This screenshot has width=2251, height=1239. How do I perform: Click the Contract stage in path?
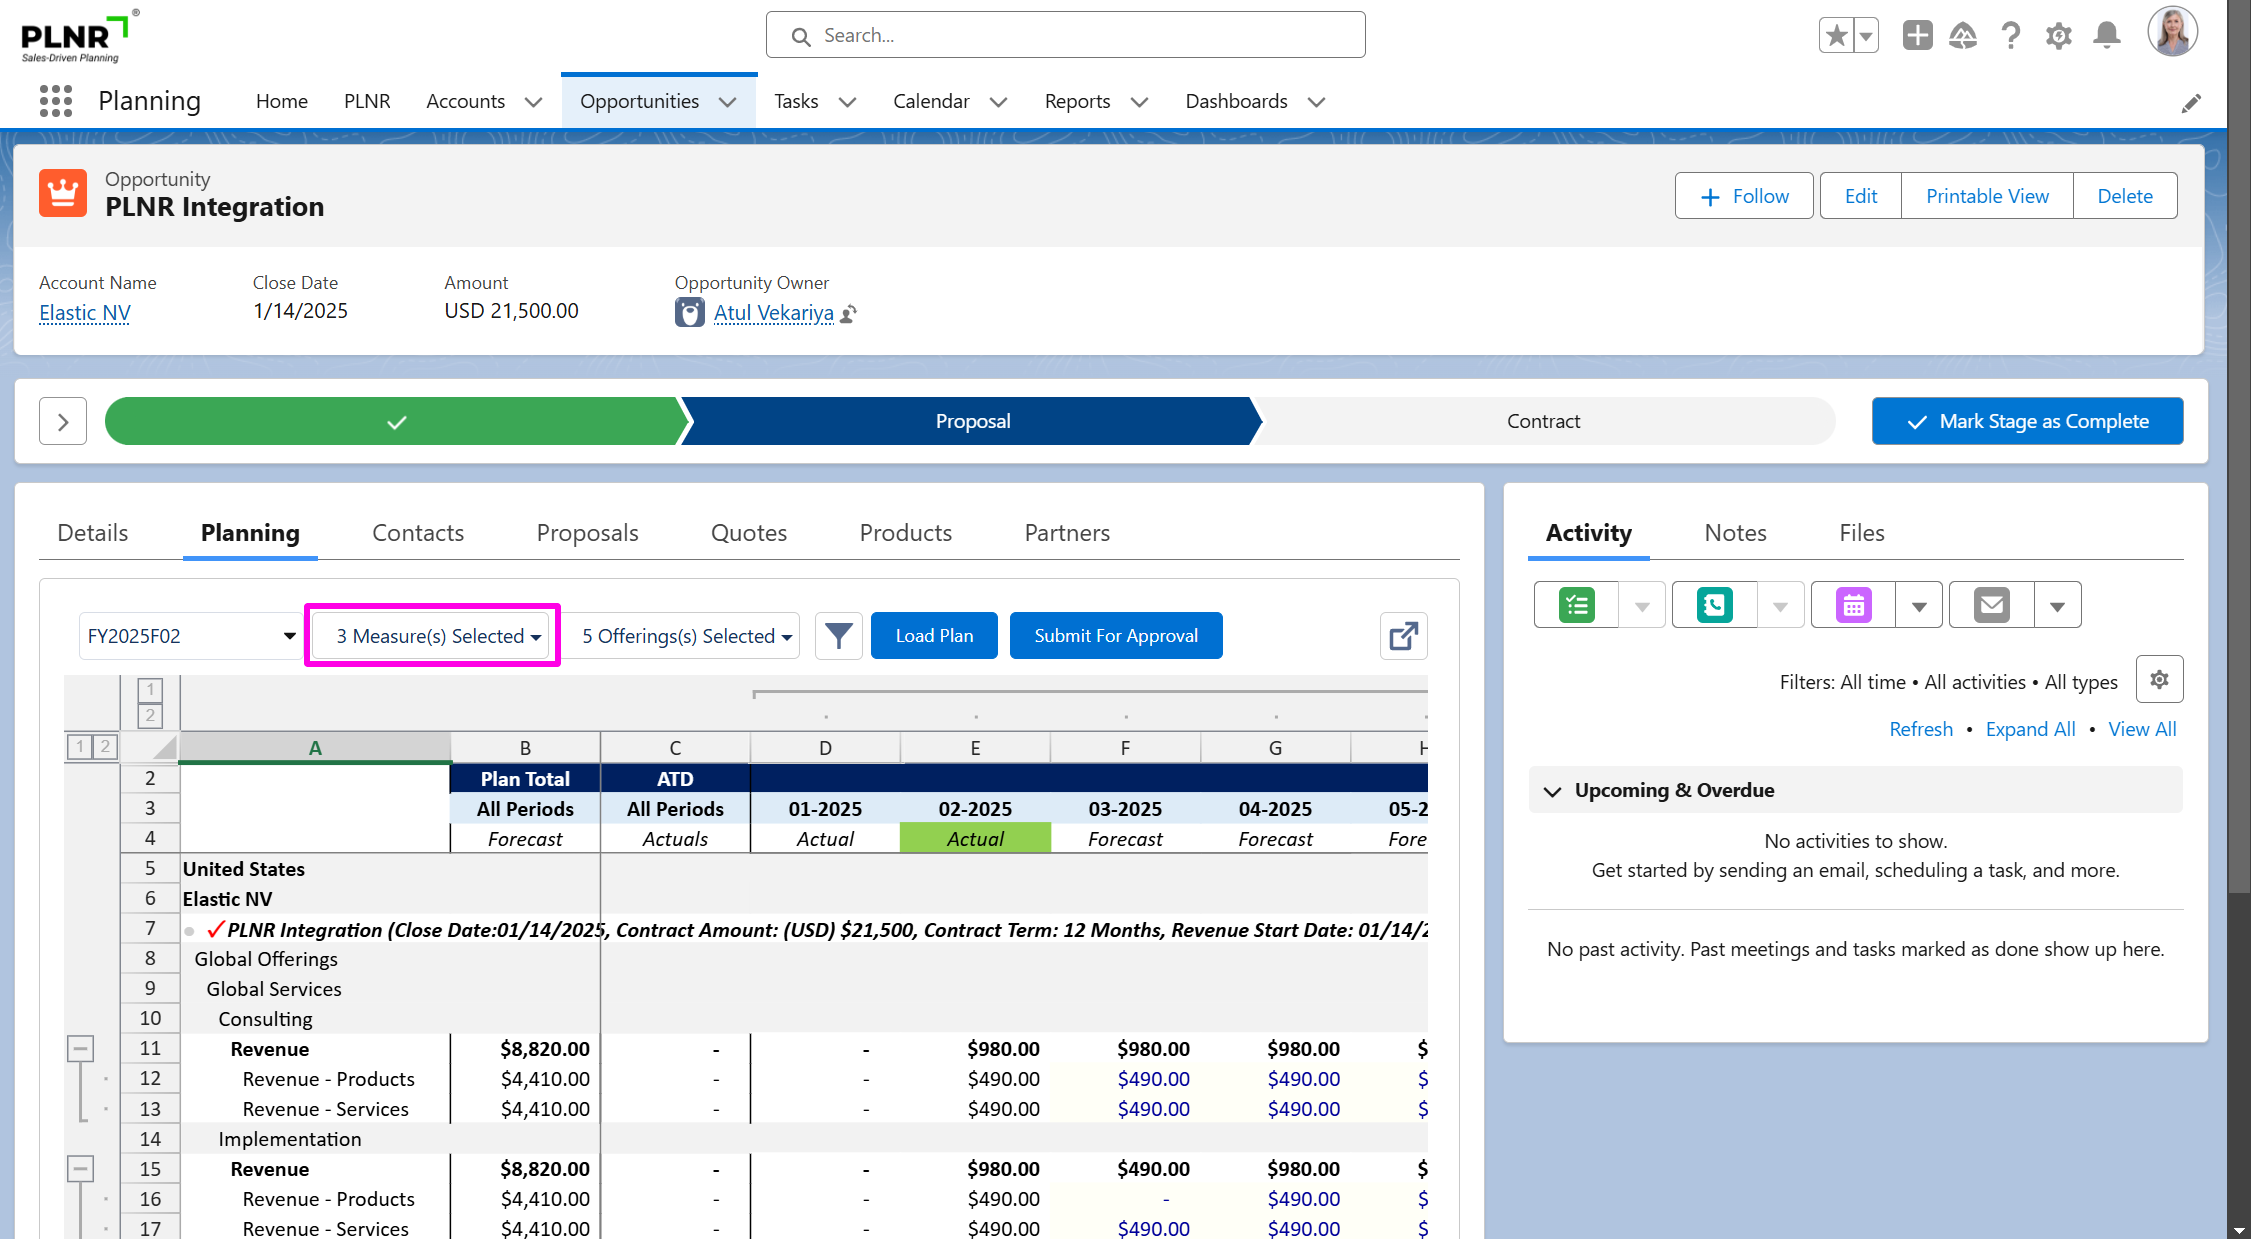1543,421
